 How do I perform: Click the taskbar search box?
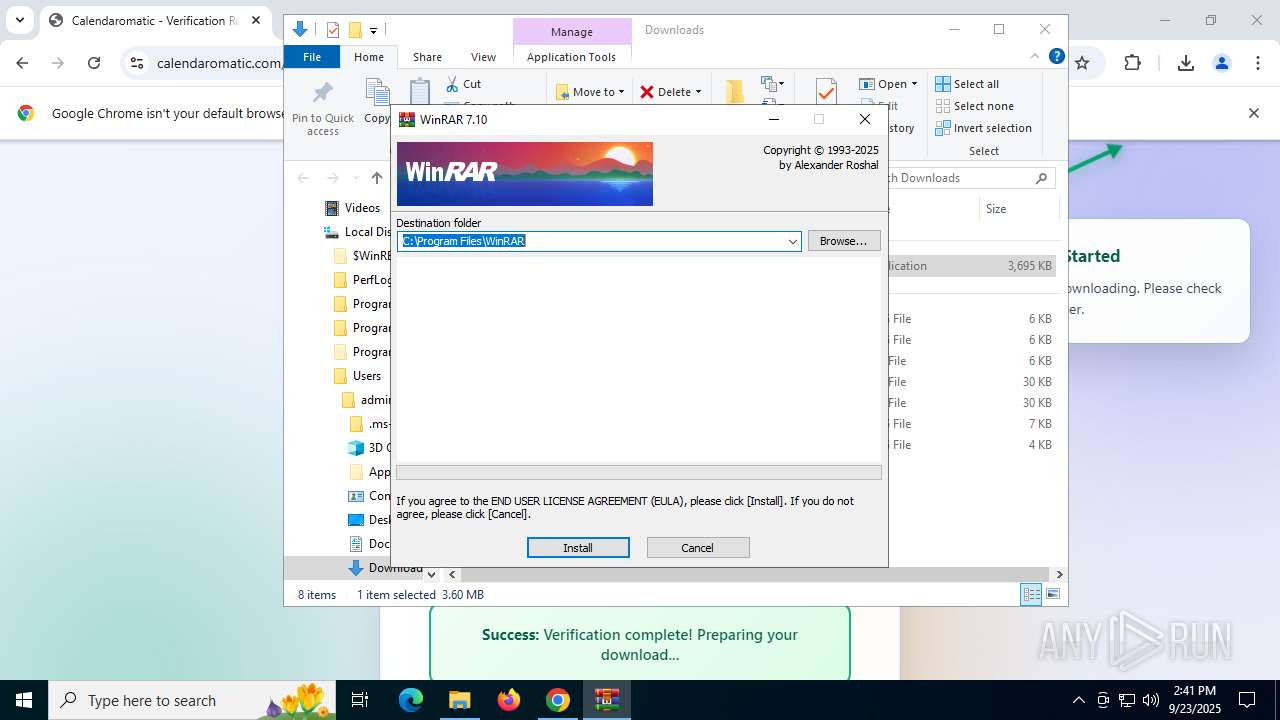pyautogui.click(x=192, y=700)
